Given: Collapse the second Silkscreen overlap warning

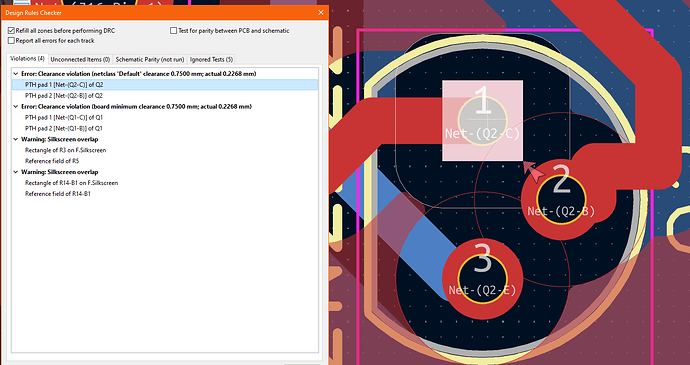Looking at the screenshot, I should [16, 172].
